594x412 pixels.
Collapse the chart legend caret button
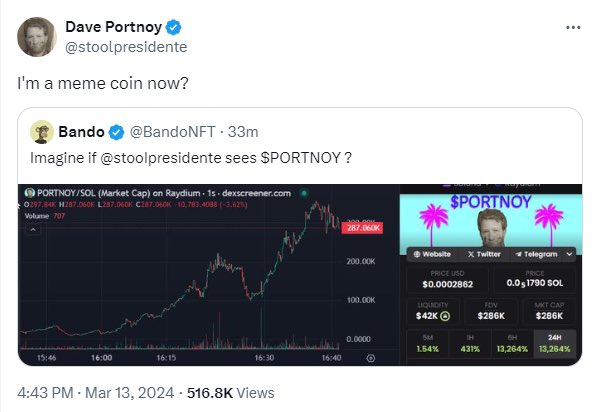pos(33,229)
